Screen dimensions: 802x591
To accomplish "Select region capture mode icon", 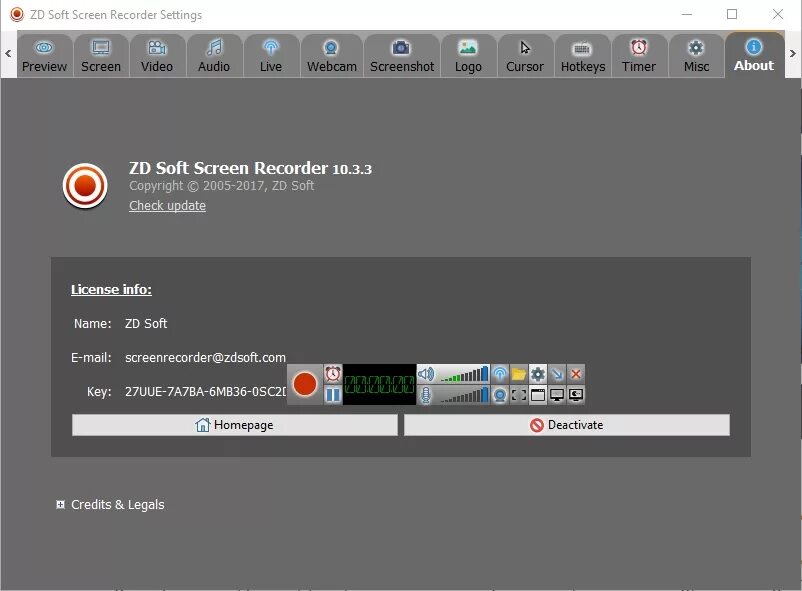I will 519,395.
